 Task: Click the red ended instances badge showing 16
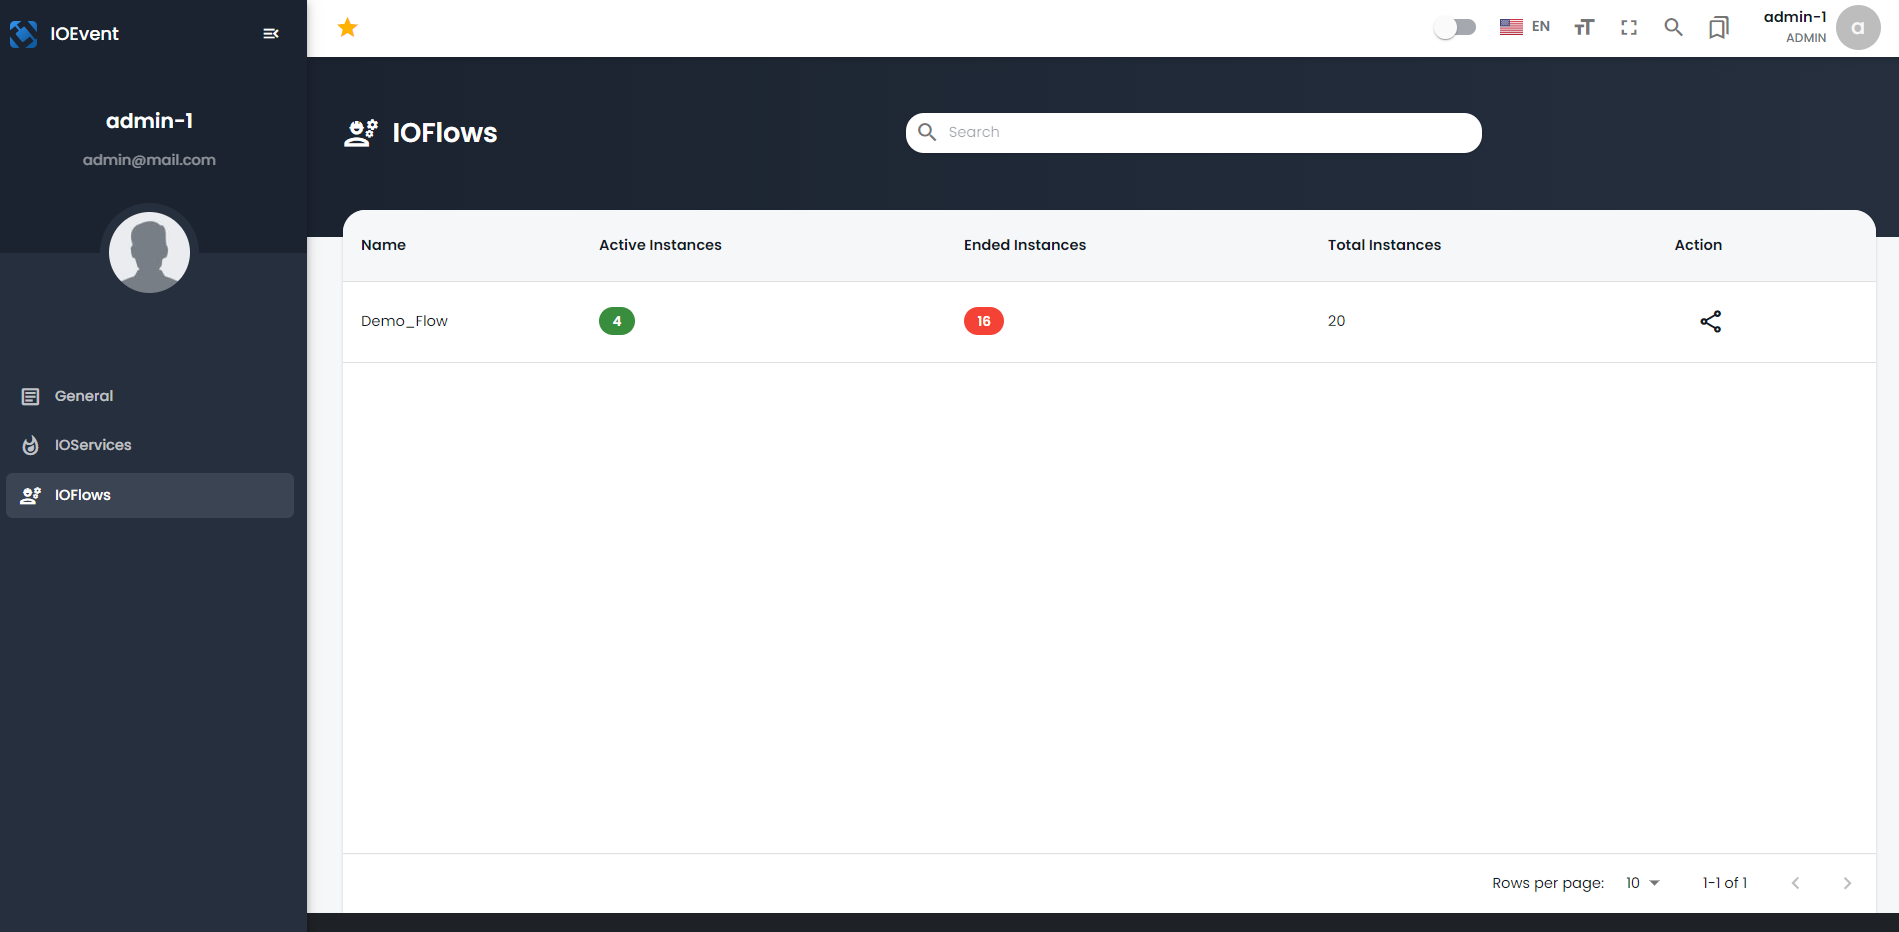click(983, 321)
